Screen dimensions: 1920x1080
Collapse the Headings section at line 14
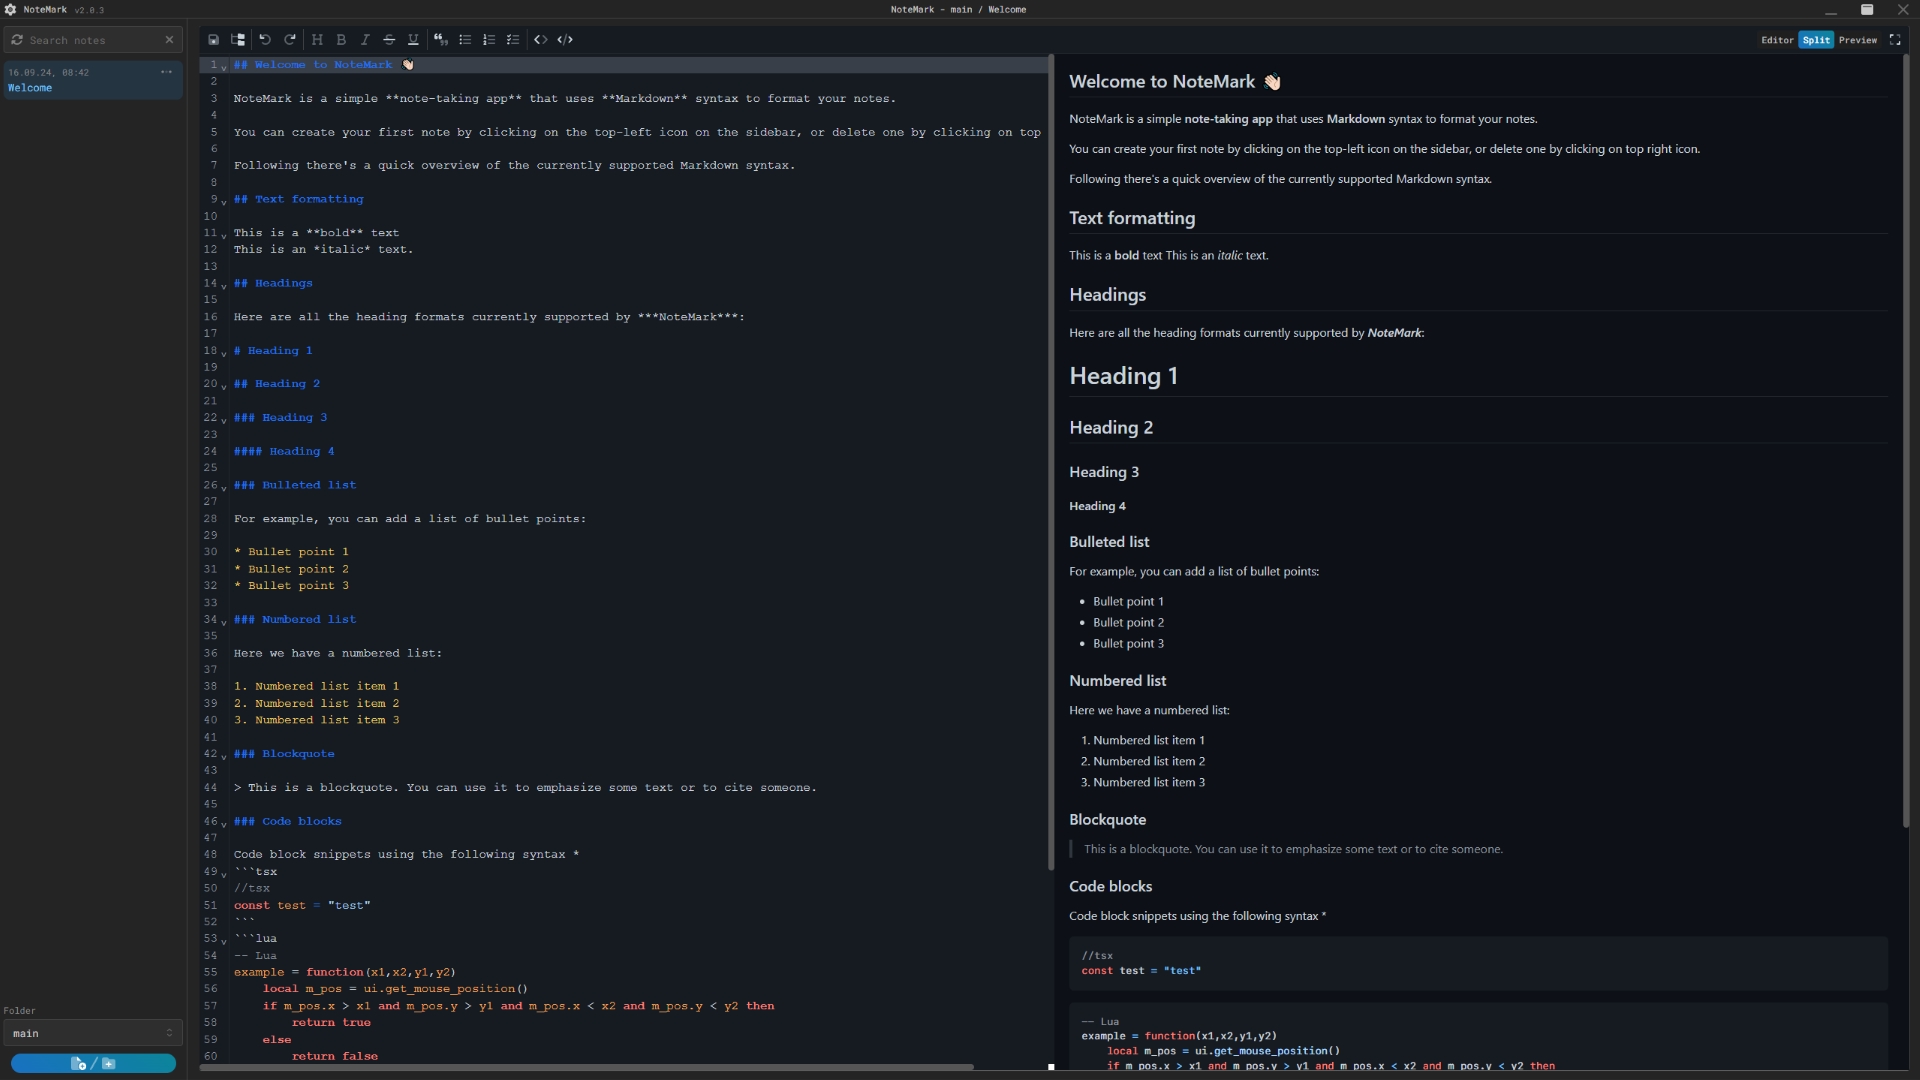224,285
